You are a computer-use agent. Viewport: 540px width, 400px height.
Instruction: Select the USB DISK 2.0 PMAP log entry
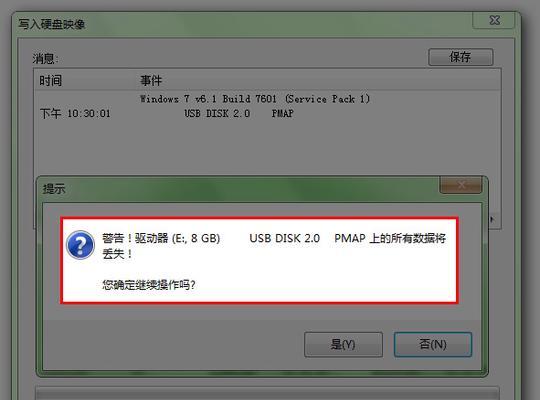click(x=239, y=113)
